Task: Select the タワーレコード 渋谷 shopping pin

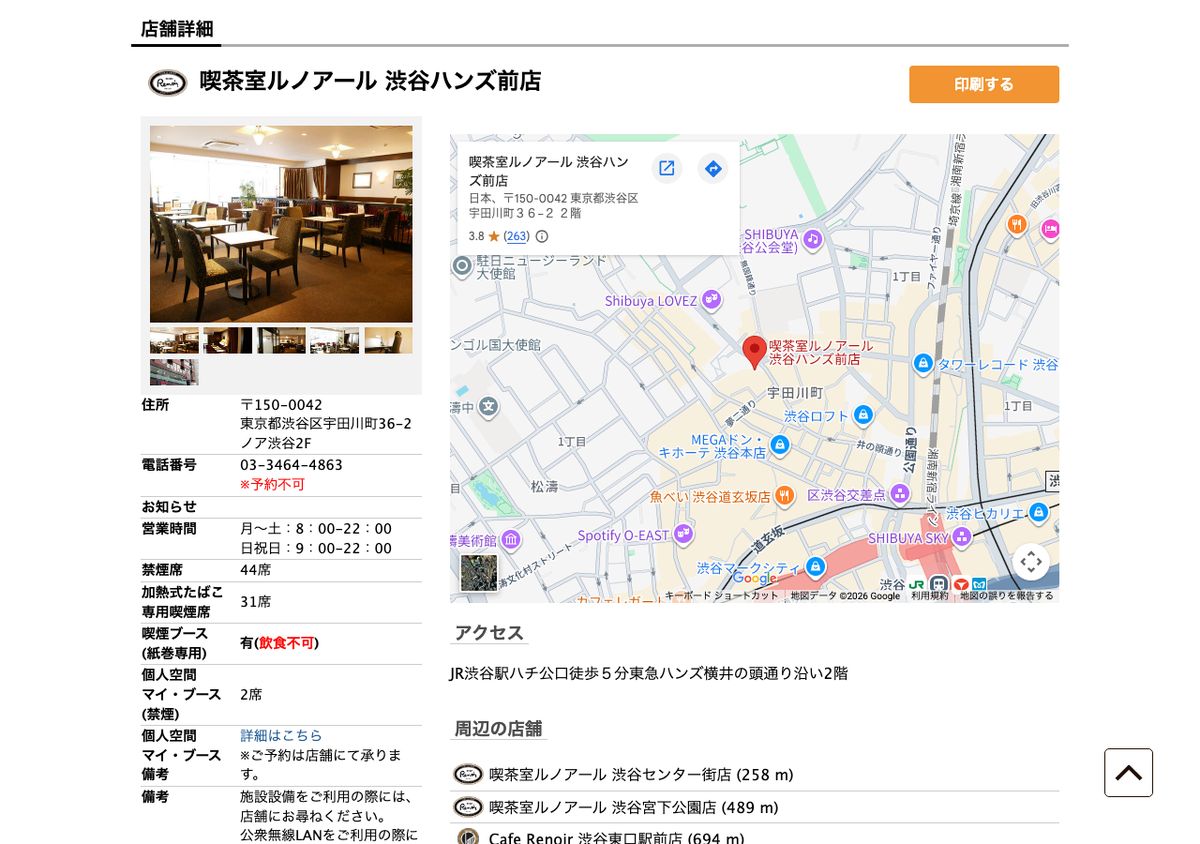Action: (x=924, y=363)
